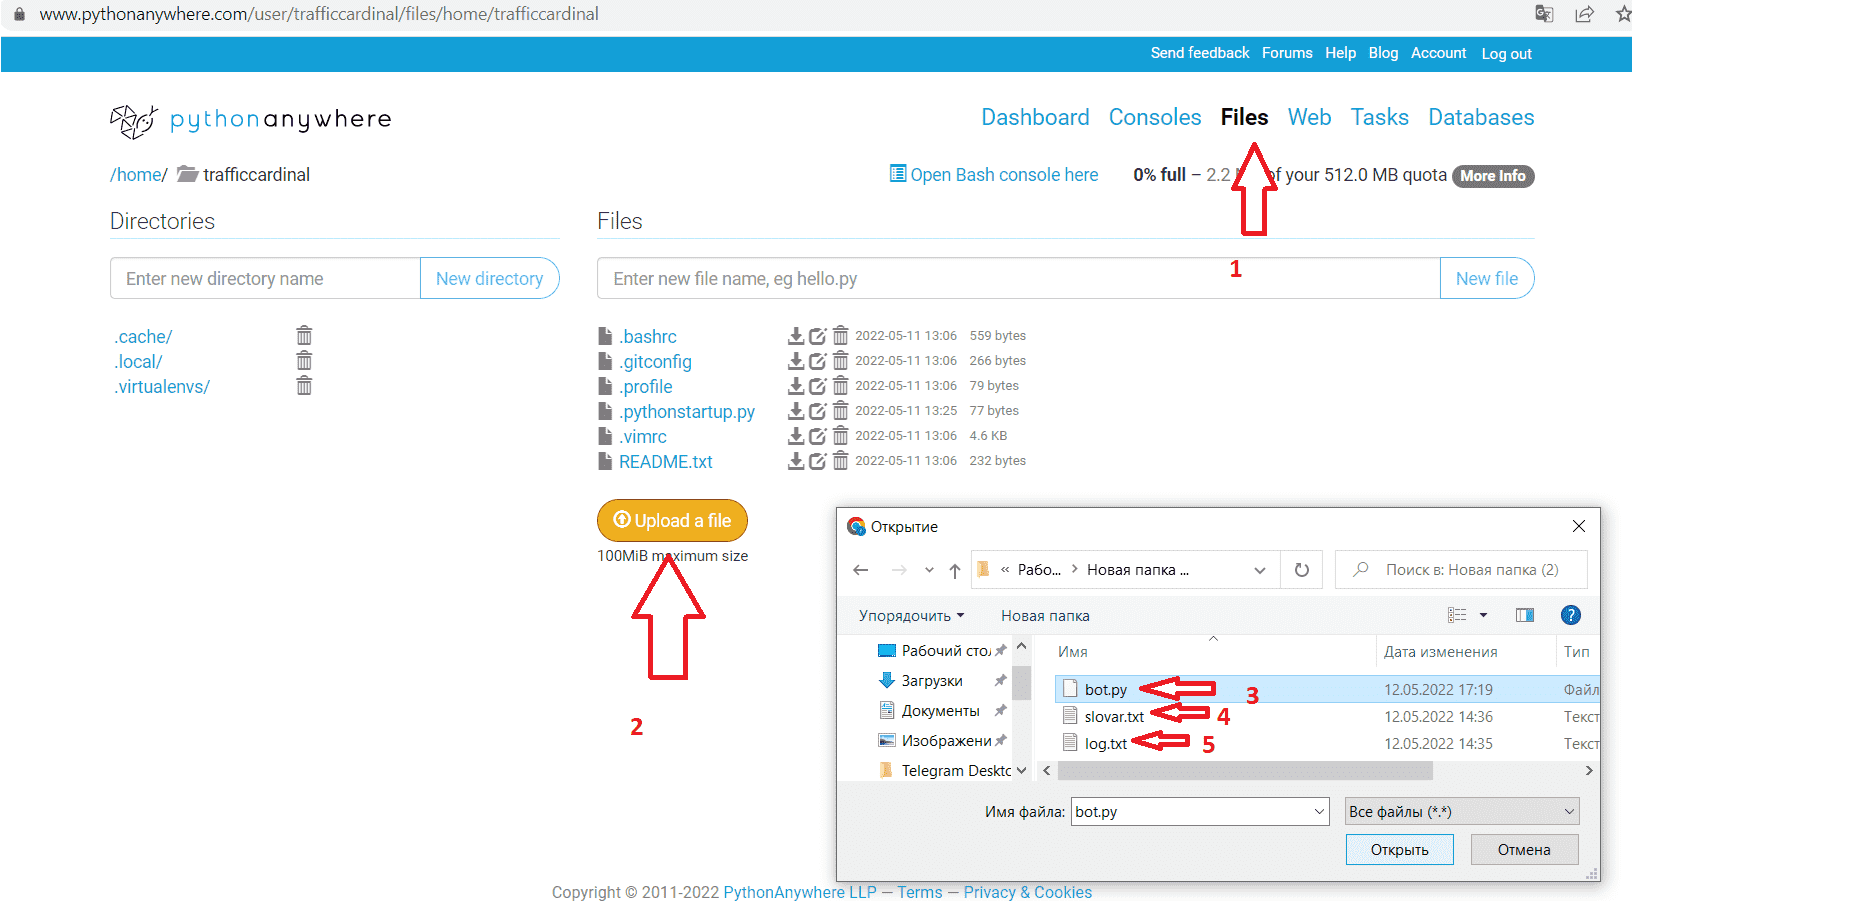Open the Web tab
This screenshot has height=901, width=1873.
[1309, 118]
